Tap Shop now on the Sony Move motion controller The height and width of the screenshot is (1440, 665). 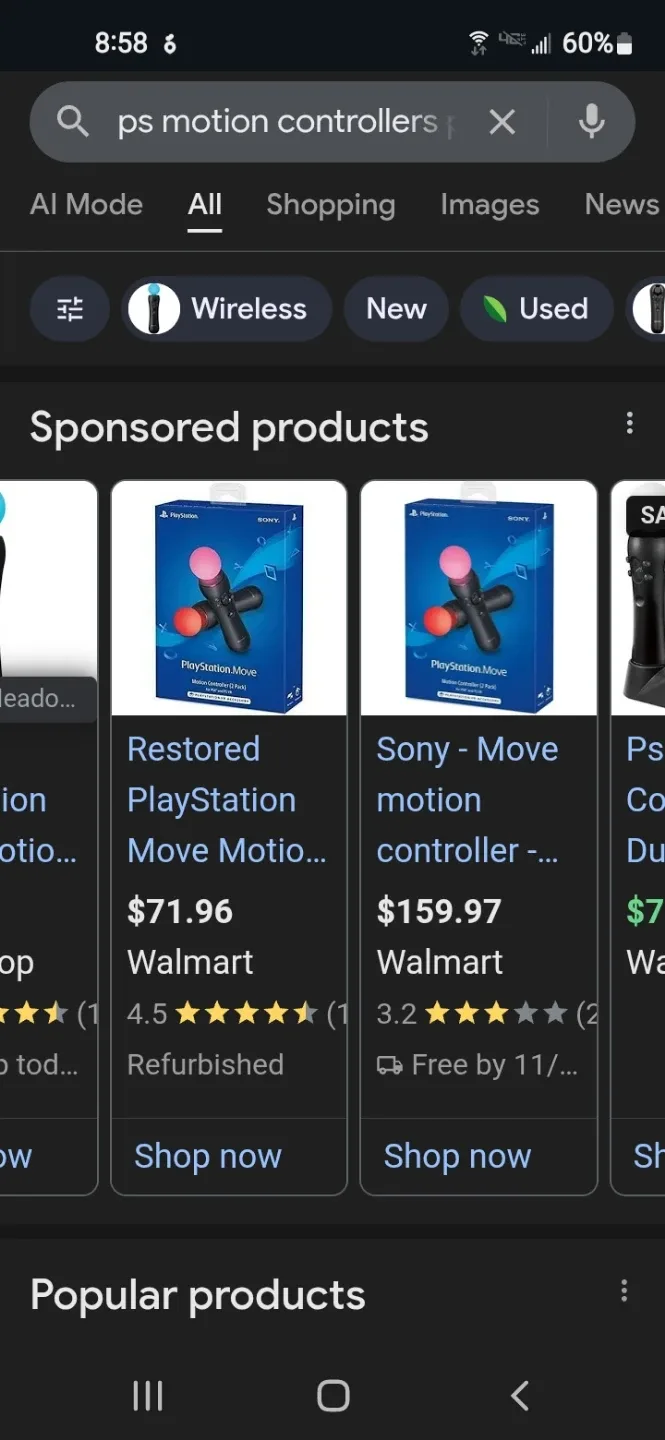pyautogui.click(x=457, y=1156)
